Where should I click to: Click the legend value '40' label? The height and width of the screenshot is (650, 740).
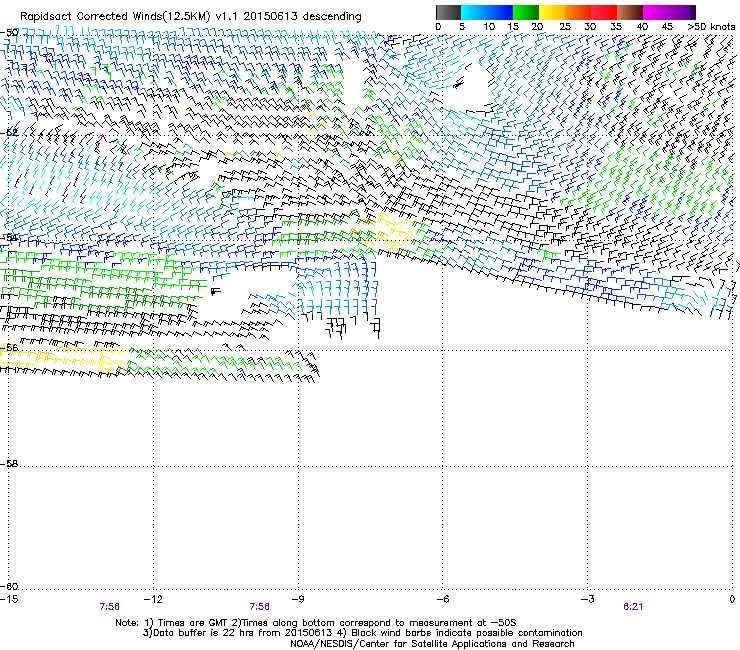(642, 27)
